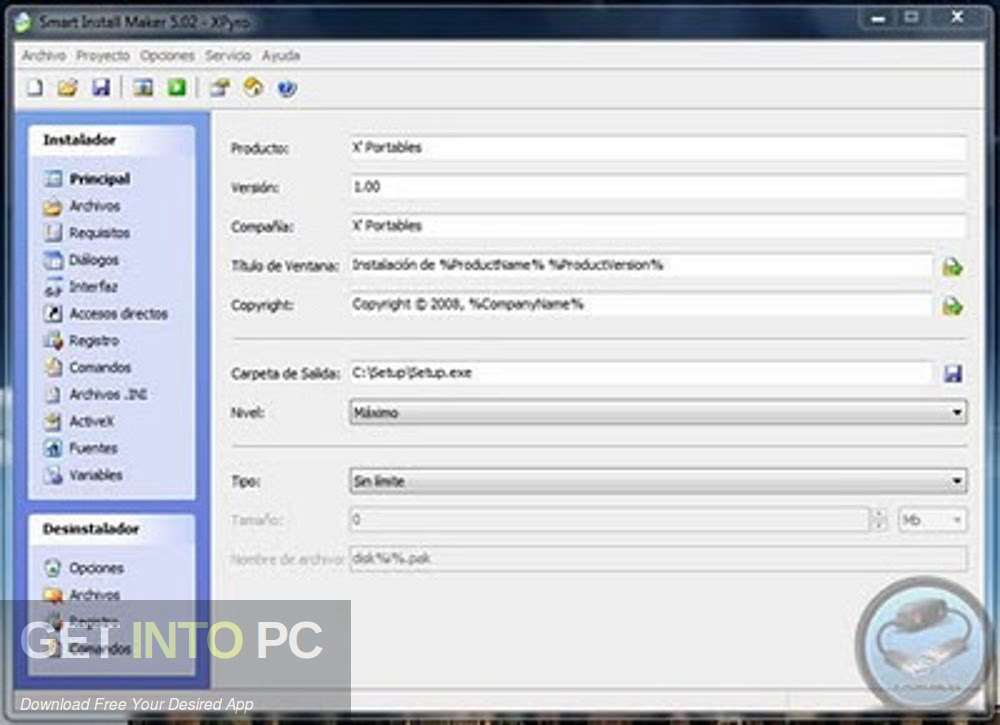Screen dimensions: 1000x725
Task: Open the Proyecto menu
Action: [103, 55]
